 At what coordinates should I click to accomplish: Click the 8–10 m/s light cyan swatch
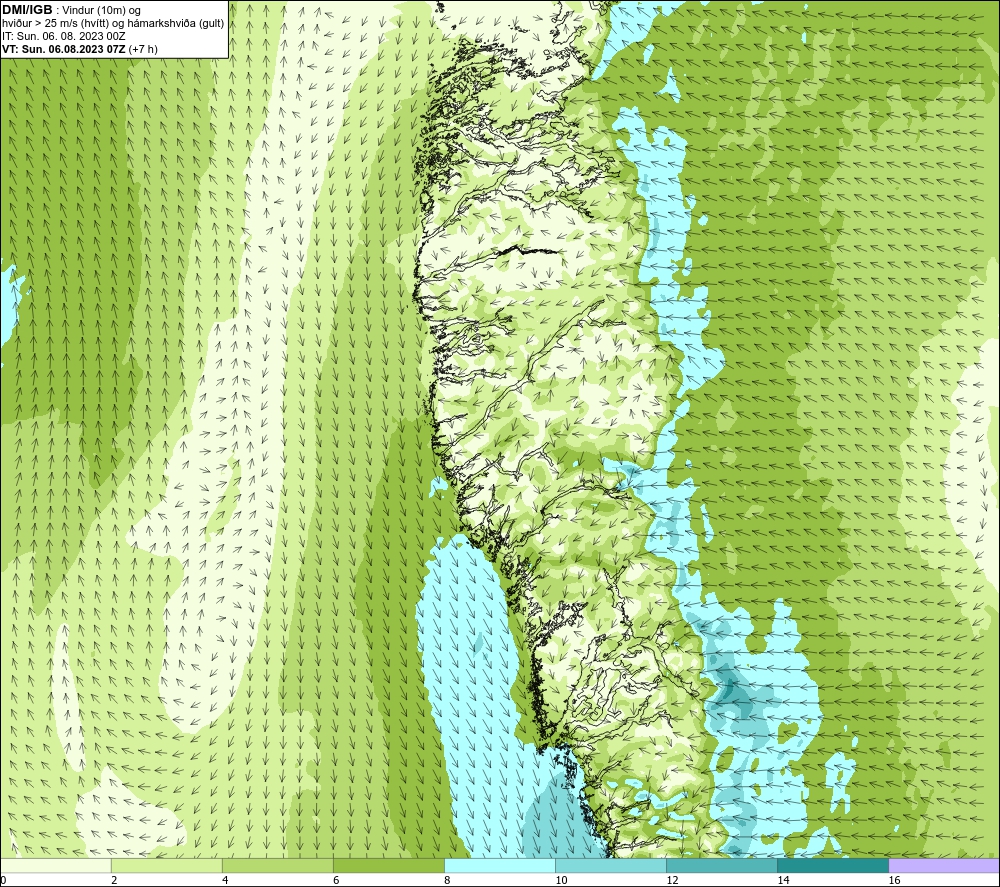pos(500,865)
